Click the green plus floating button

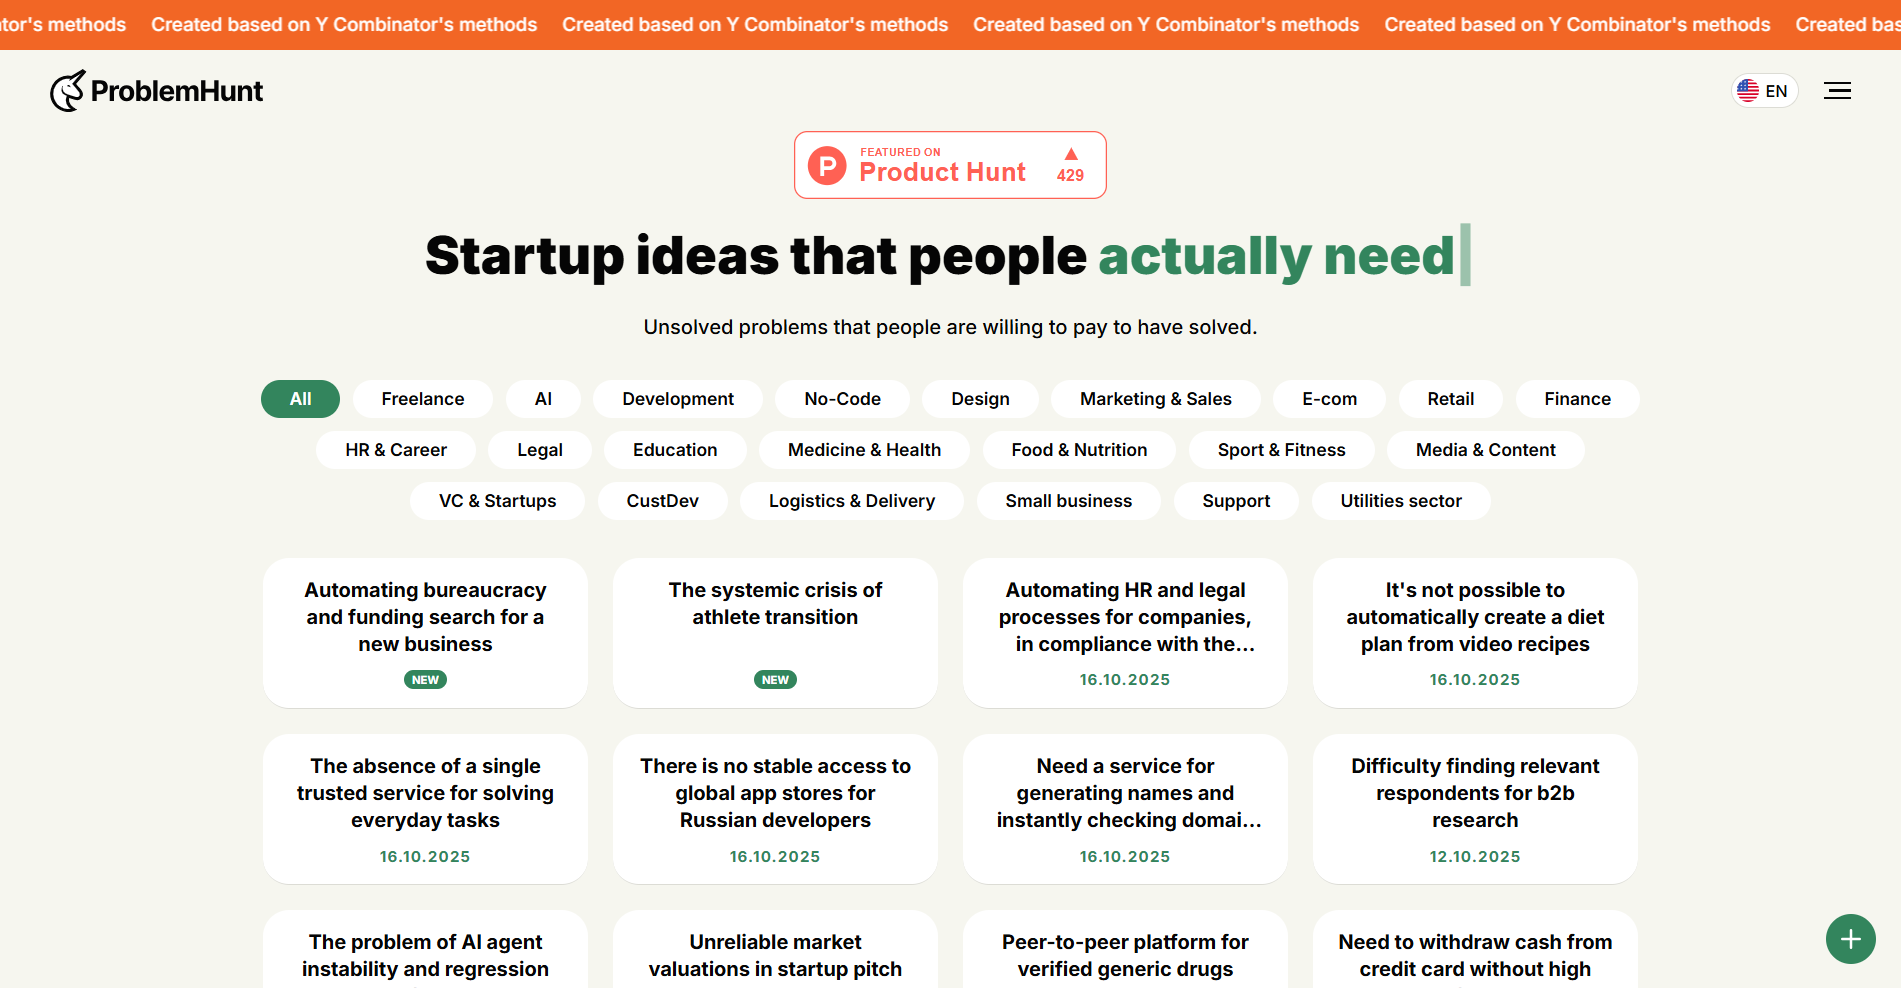(1850, 939)
